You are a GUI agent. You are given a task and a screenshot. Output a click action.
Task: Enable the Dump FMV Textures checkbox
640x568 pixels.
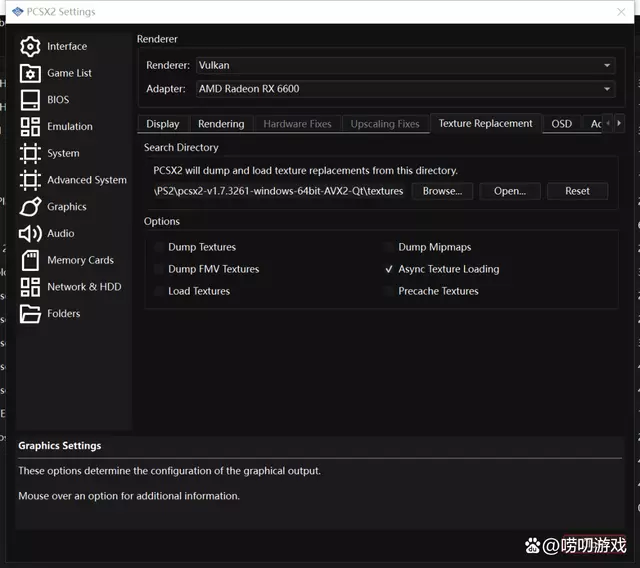(x=159, y=269)
